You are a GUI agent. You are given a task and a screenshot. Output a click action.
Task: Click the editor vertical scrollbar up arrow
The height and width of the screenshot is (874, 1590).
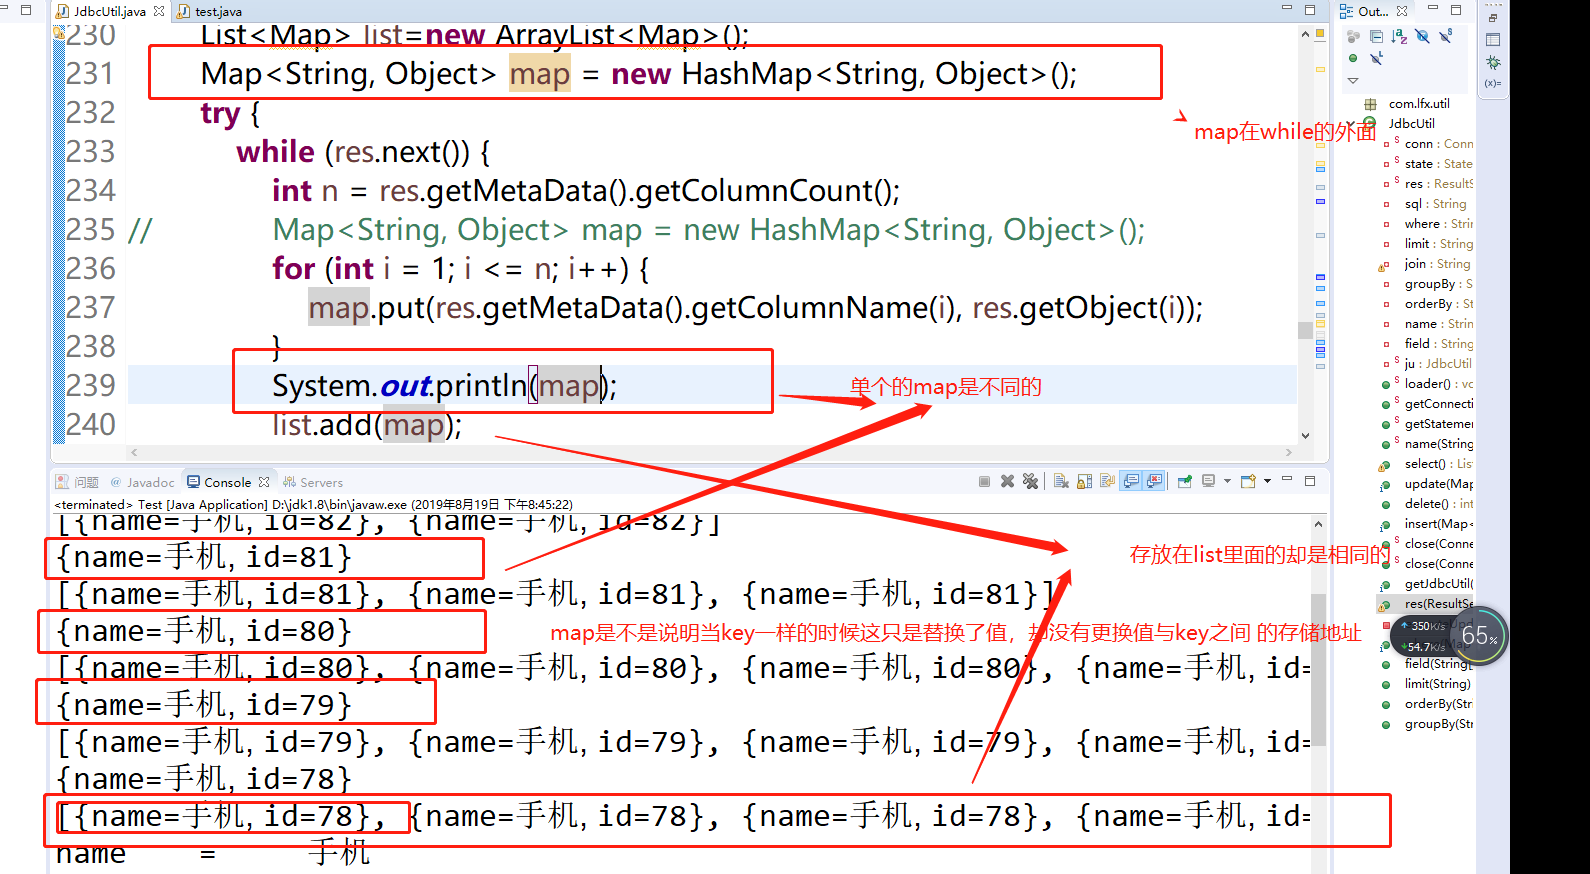click(x=1305, y=33)
